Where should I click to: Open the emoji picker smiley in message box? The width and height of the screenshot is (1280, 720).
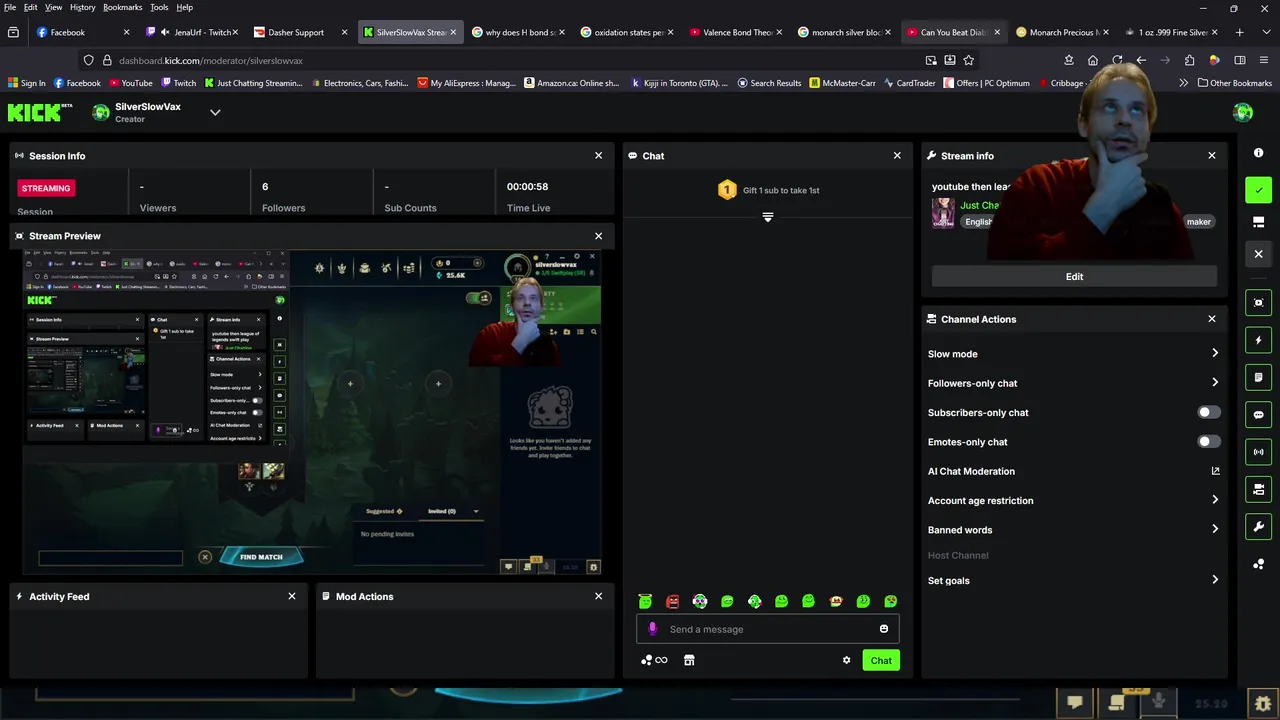[x=884, y=629]
